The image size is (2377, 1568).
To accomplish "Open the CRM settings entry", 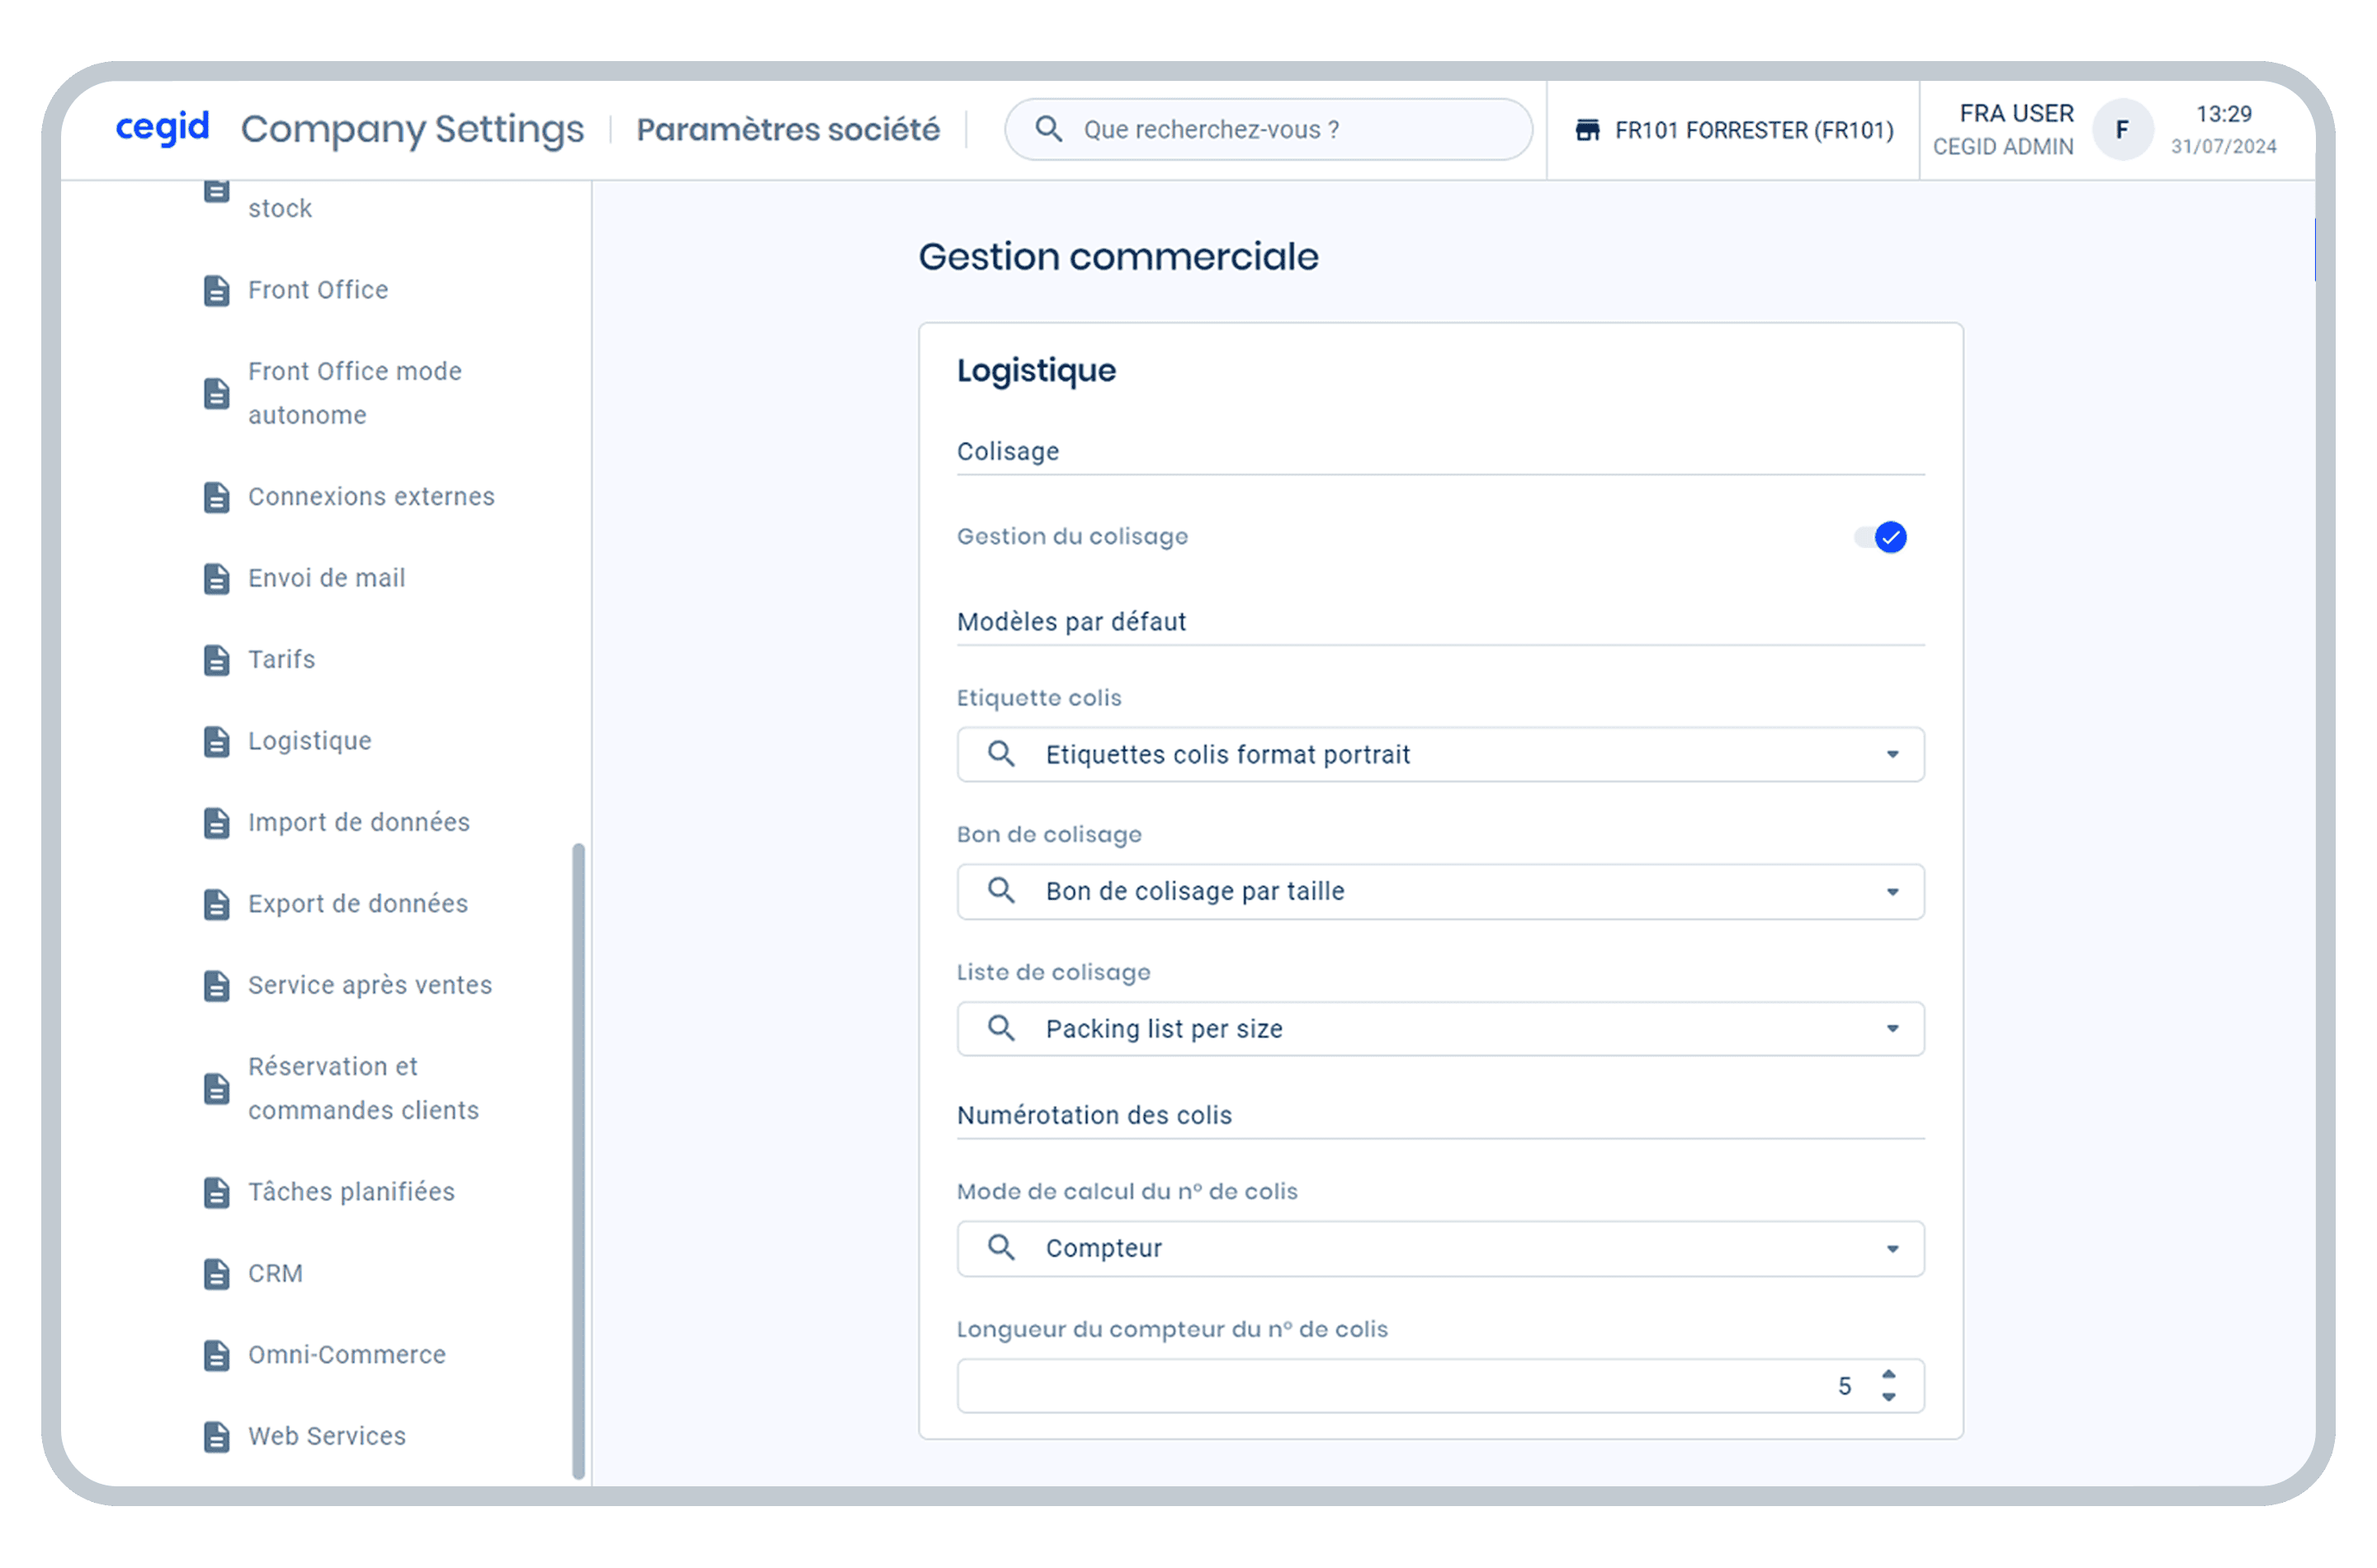I will (276, 1275).
